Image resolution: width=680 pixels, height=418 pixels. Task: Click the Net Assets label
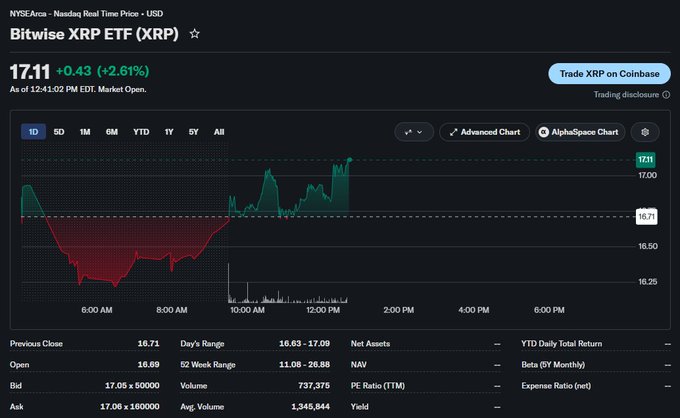click(370, 343)
